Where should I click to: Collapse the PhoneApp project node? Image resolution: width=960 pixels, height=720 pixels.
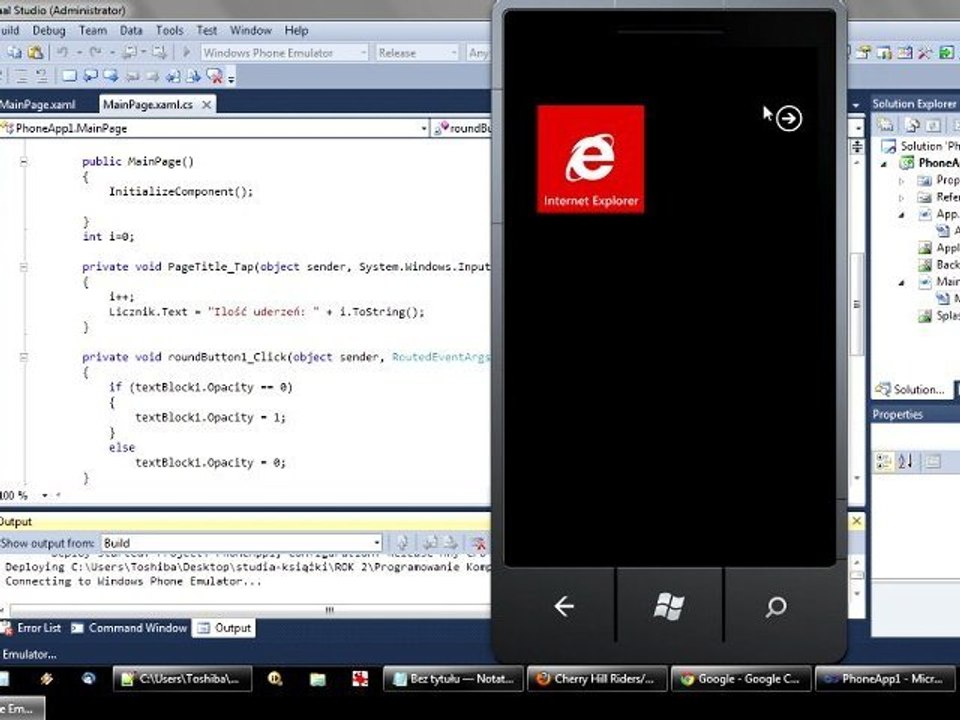(884, 163)
